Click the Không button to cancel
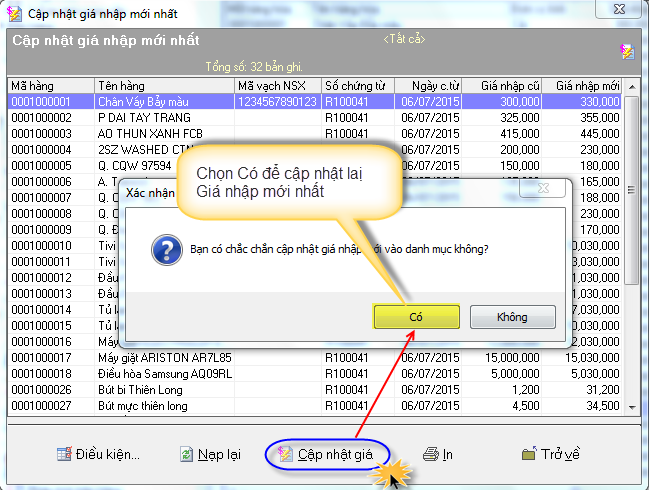Viewport: 649px width, 490px height. pos(511,317)
